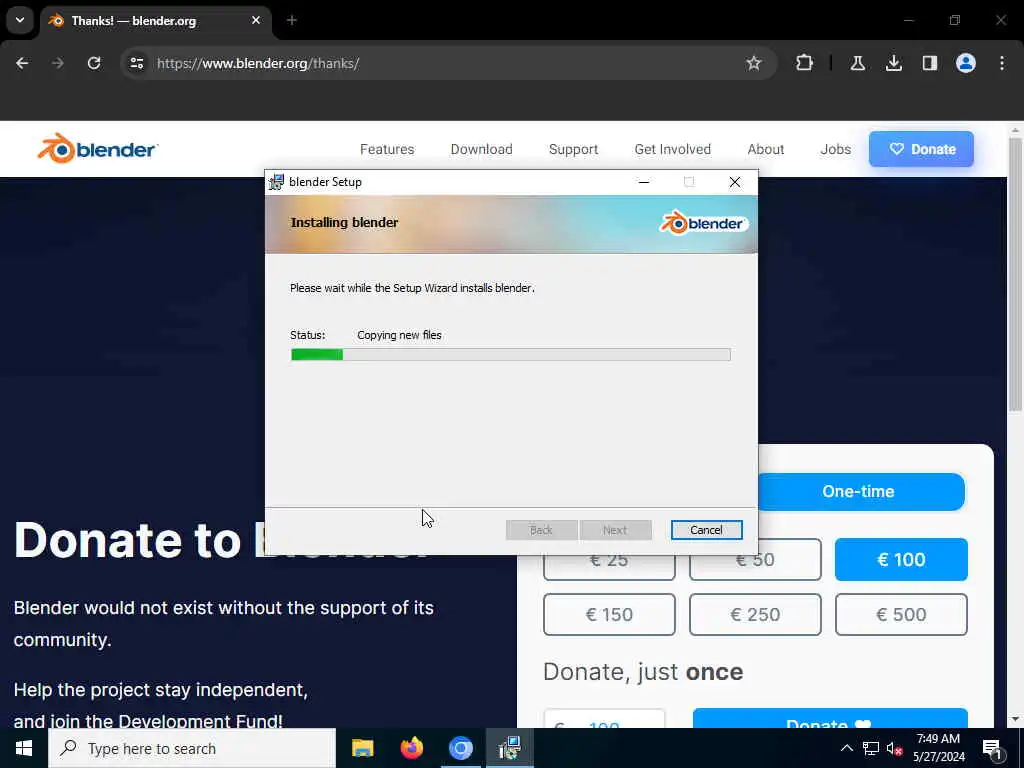This screenshot has width=1024, height=768.
Task: Open Chrome Labs flask icon
Action: [x=858, y=63]
